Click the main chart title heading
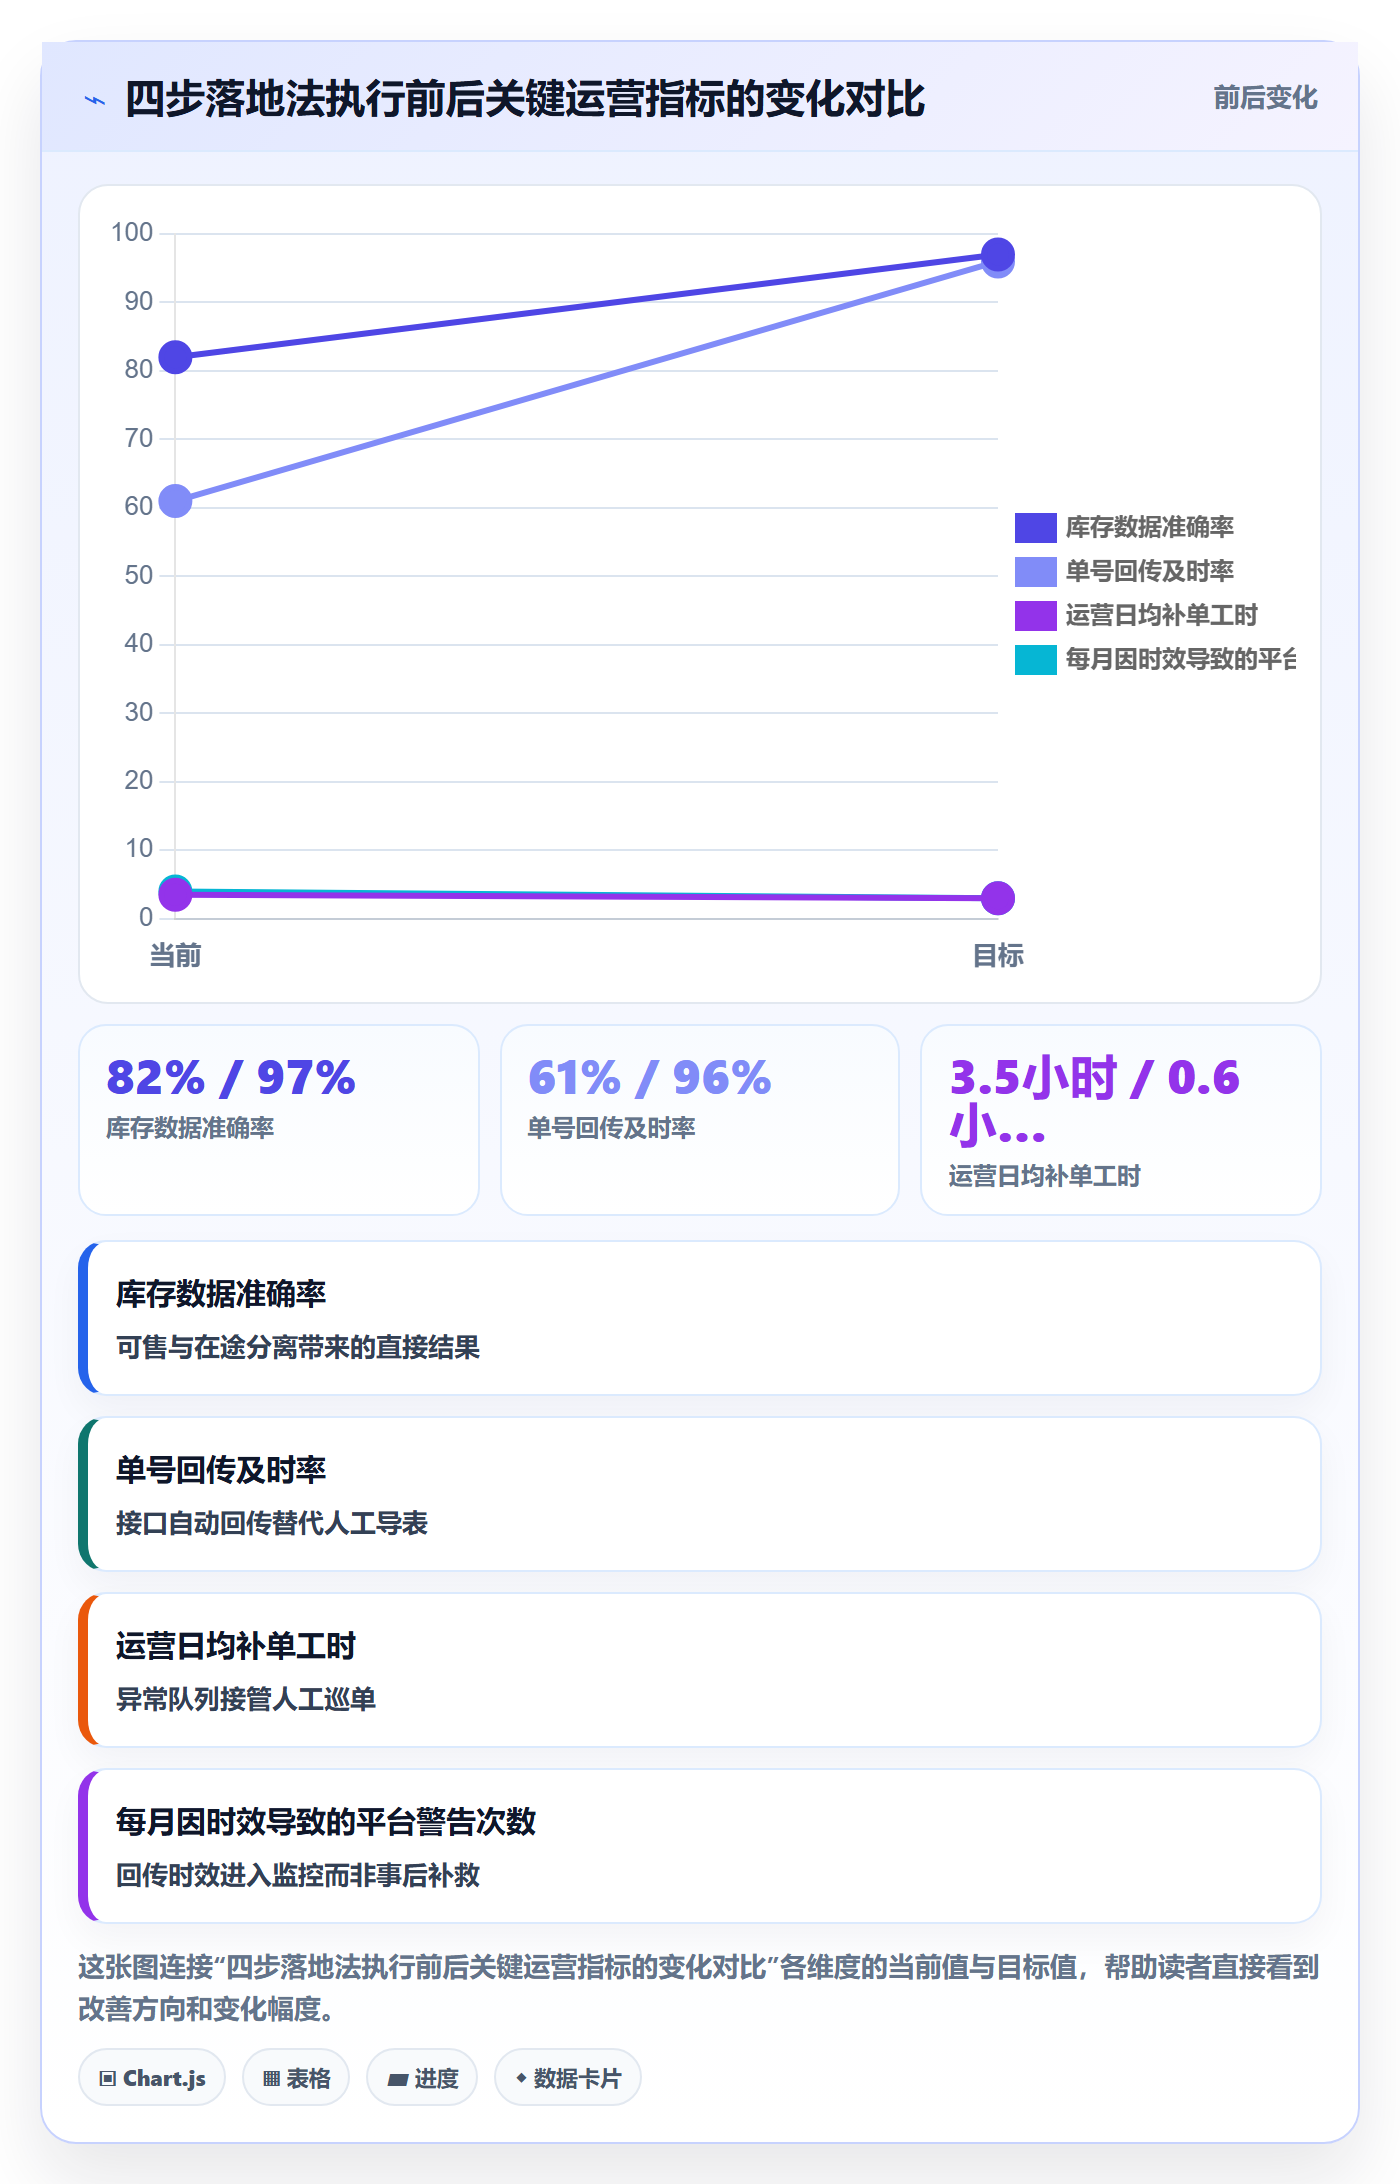 point(525,100)
